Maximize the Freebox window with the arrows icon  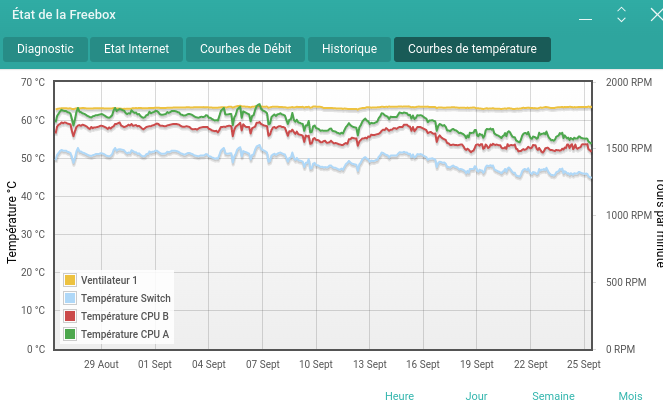pos(621,15)
